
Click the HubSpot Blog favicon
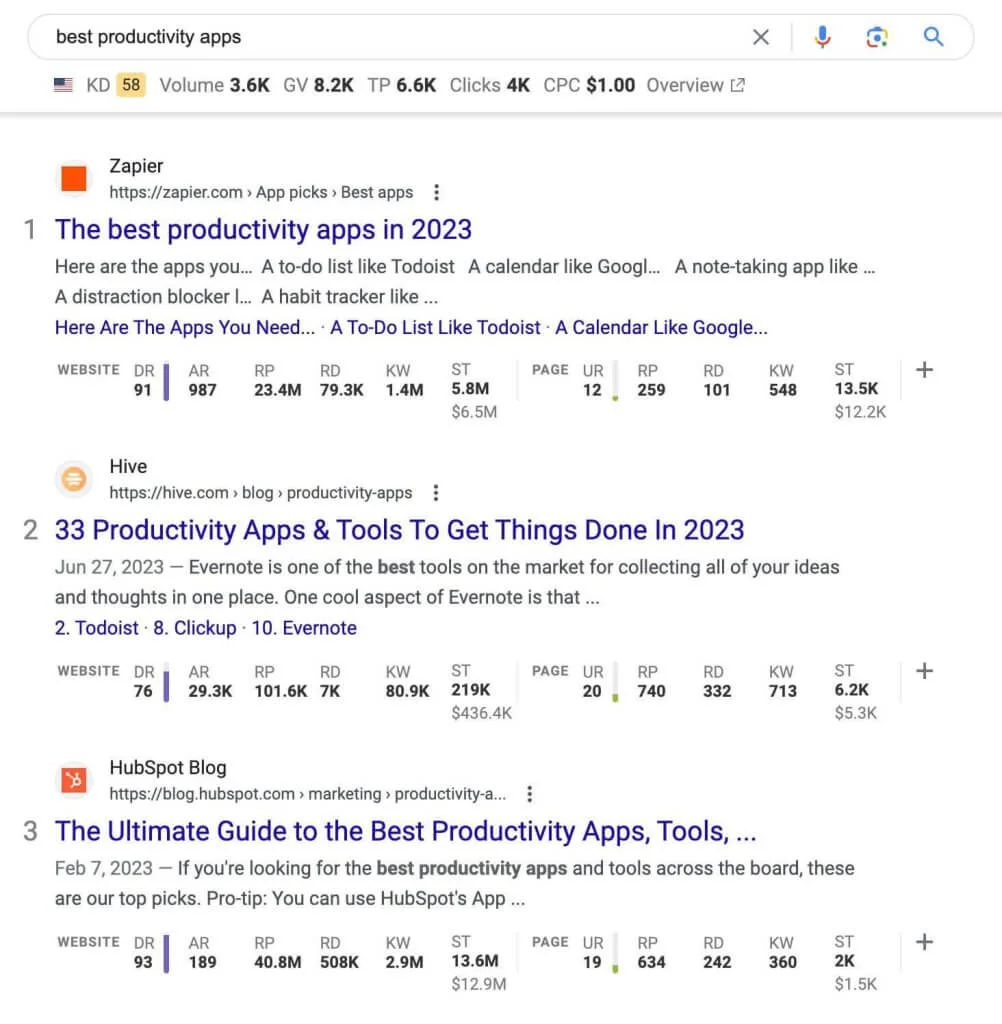[x=74, y=781]
